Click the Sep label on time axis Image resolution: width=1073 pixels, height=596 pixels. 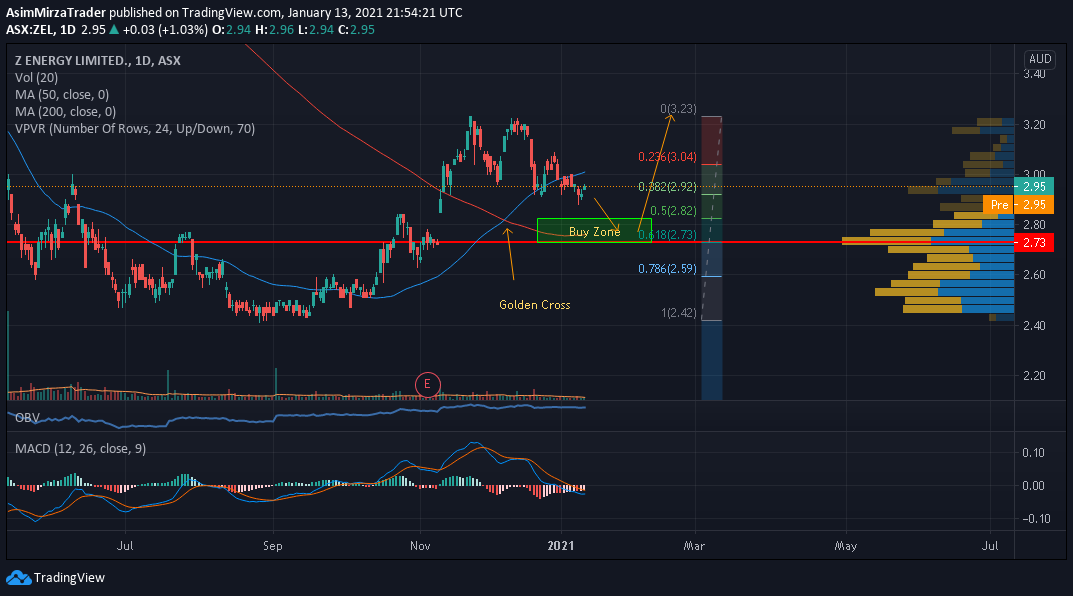coord(272,545)
